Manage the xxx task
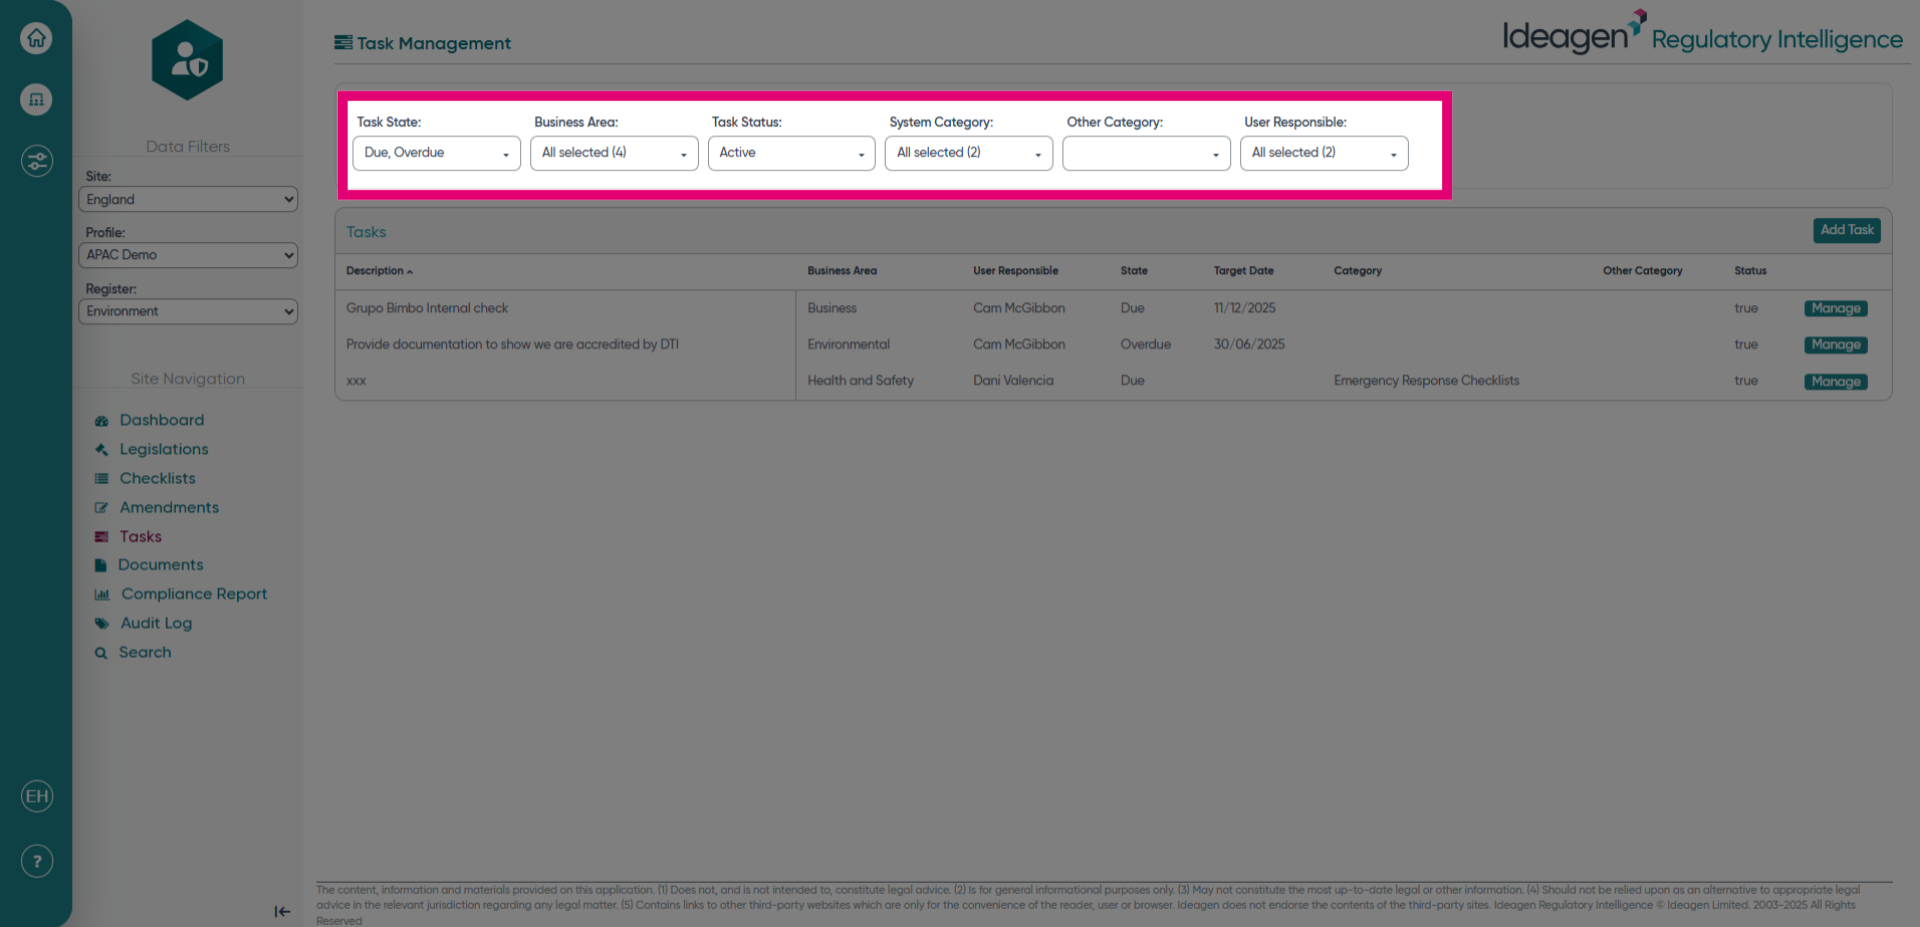The width and height of the screenshot is (1920, 927). tap(1836, 382)
